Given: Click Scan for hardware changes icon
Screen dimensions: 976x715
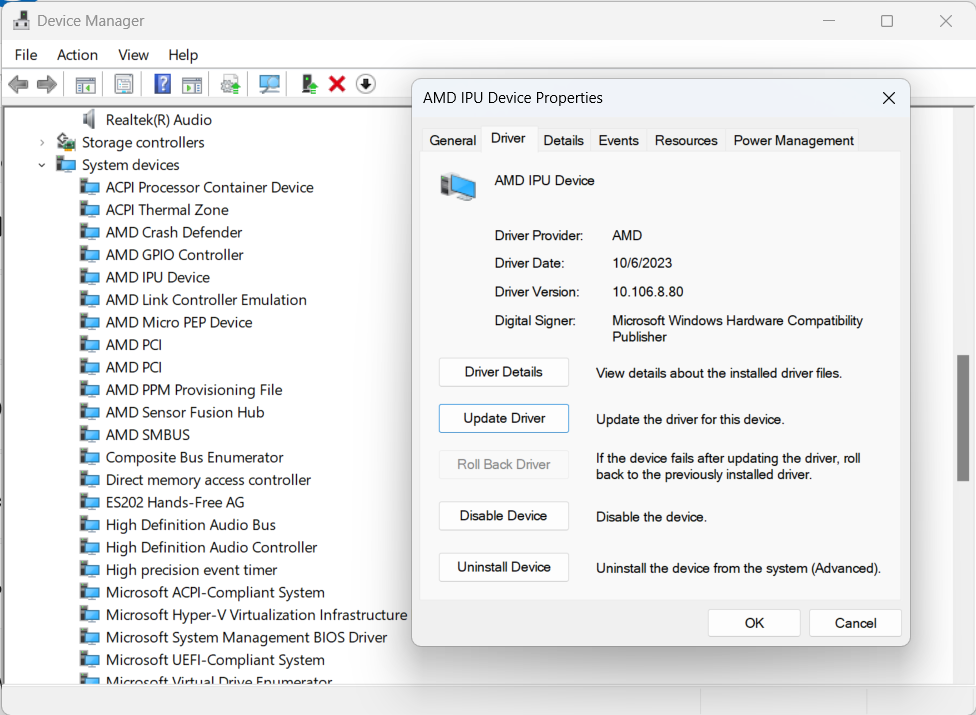Looking at the screenshot, I should tap(269, 84).
